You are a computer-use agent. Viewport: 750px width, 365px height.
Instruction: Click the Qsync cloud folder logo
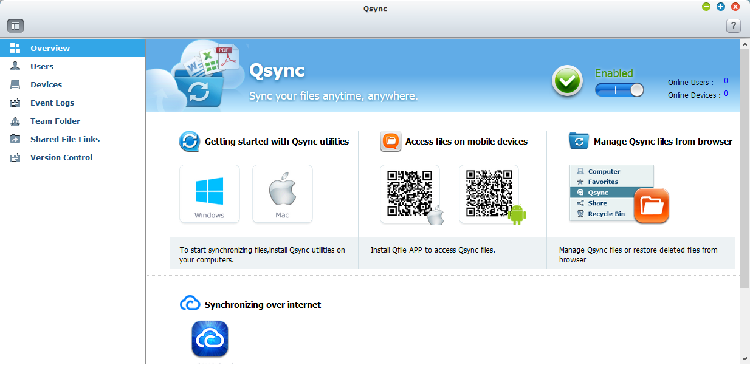pos(199,77)
